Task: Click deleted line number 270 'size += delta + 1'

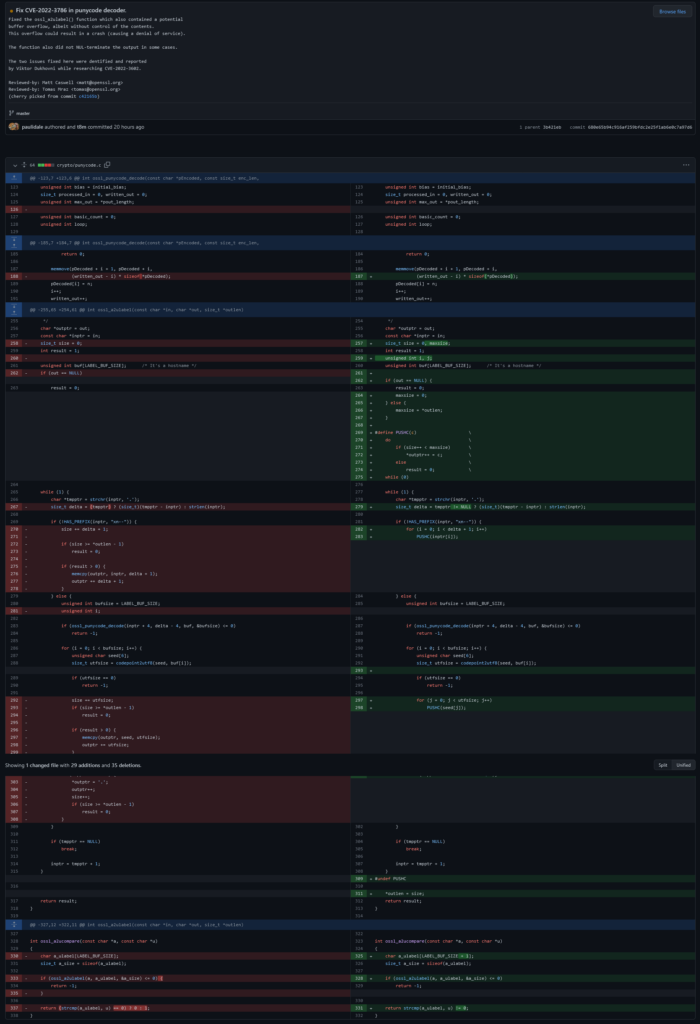Action: click(14, 529)
